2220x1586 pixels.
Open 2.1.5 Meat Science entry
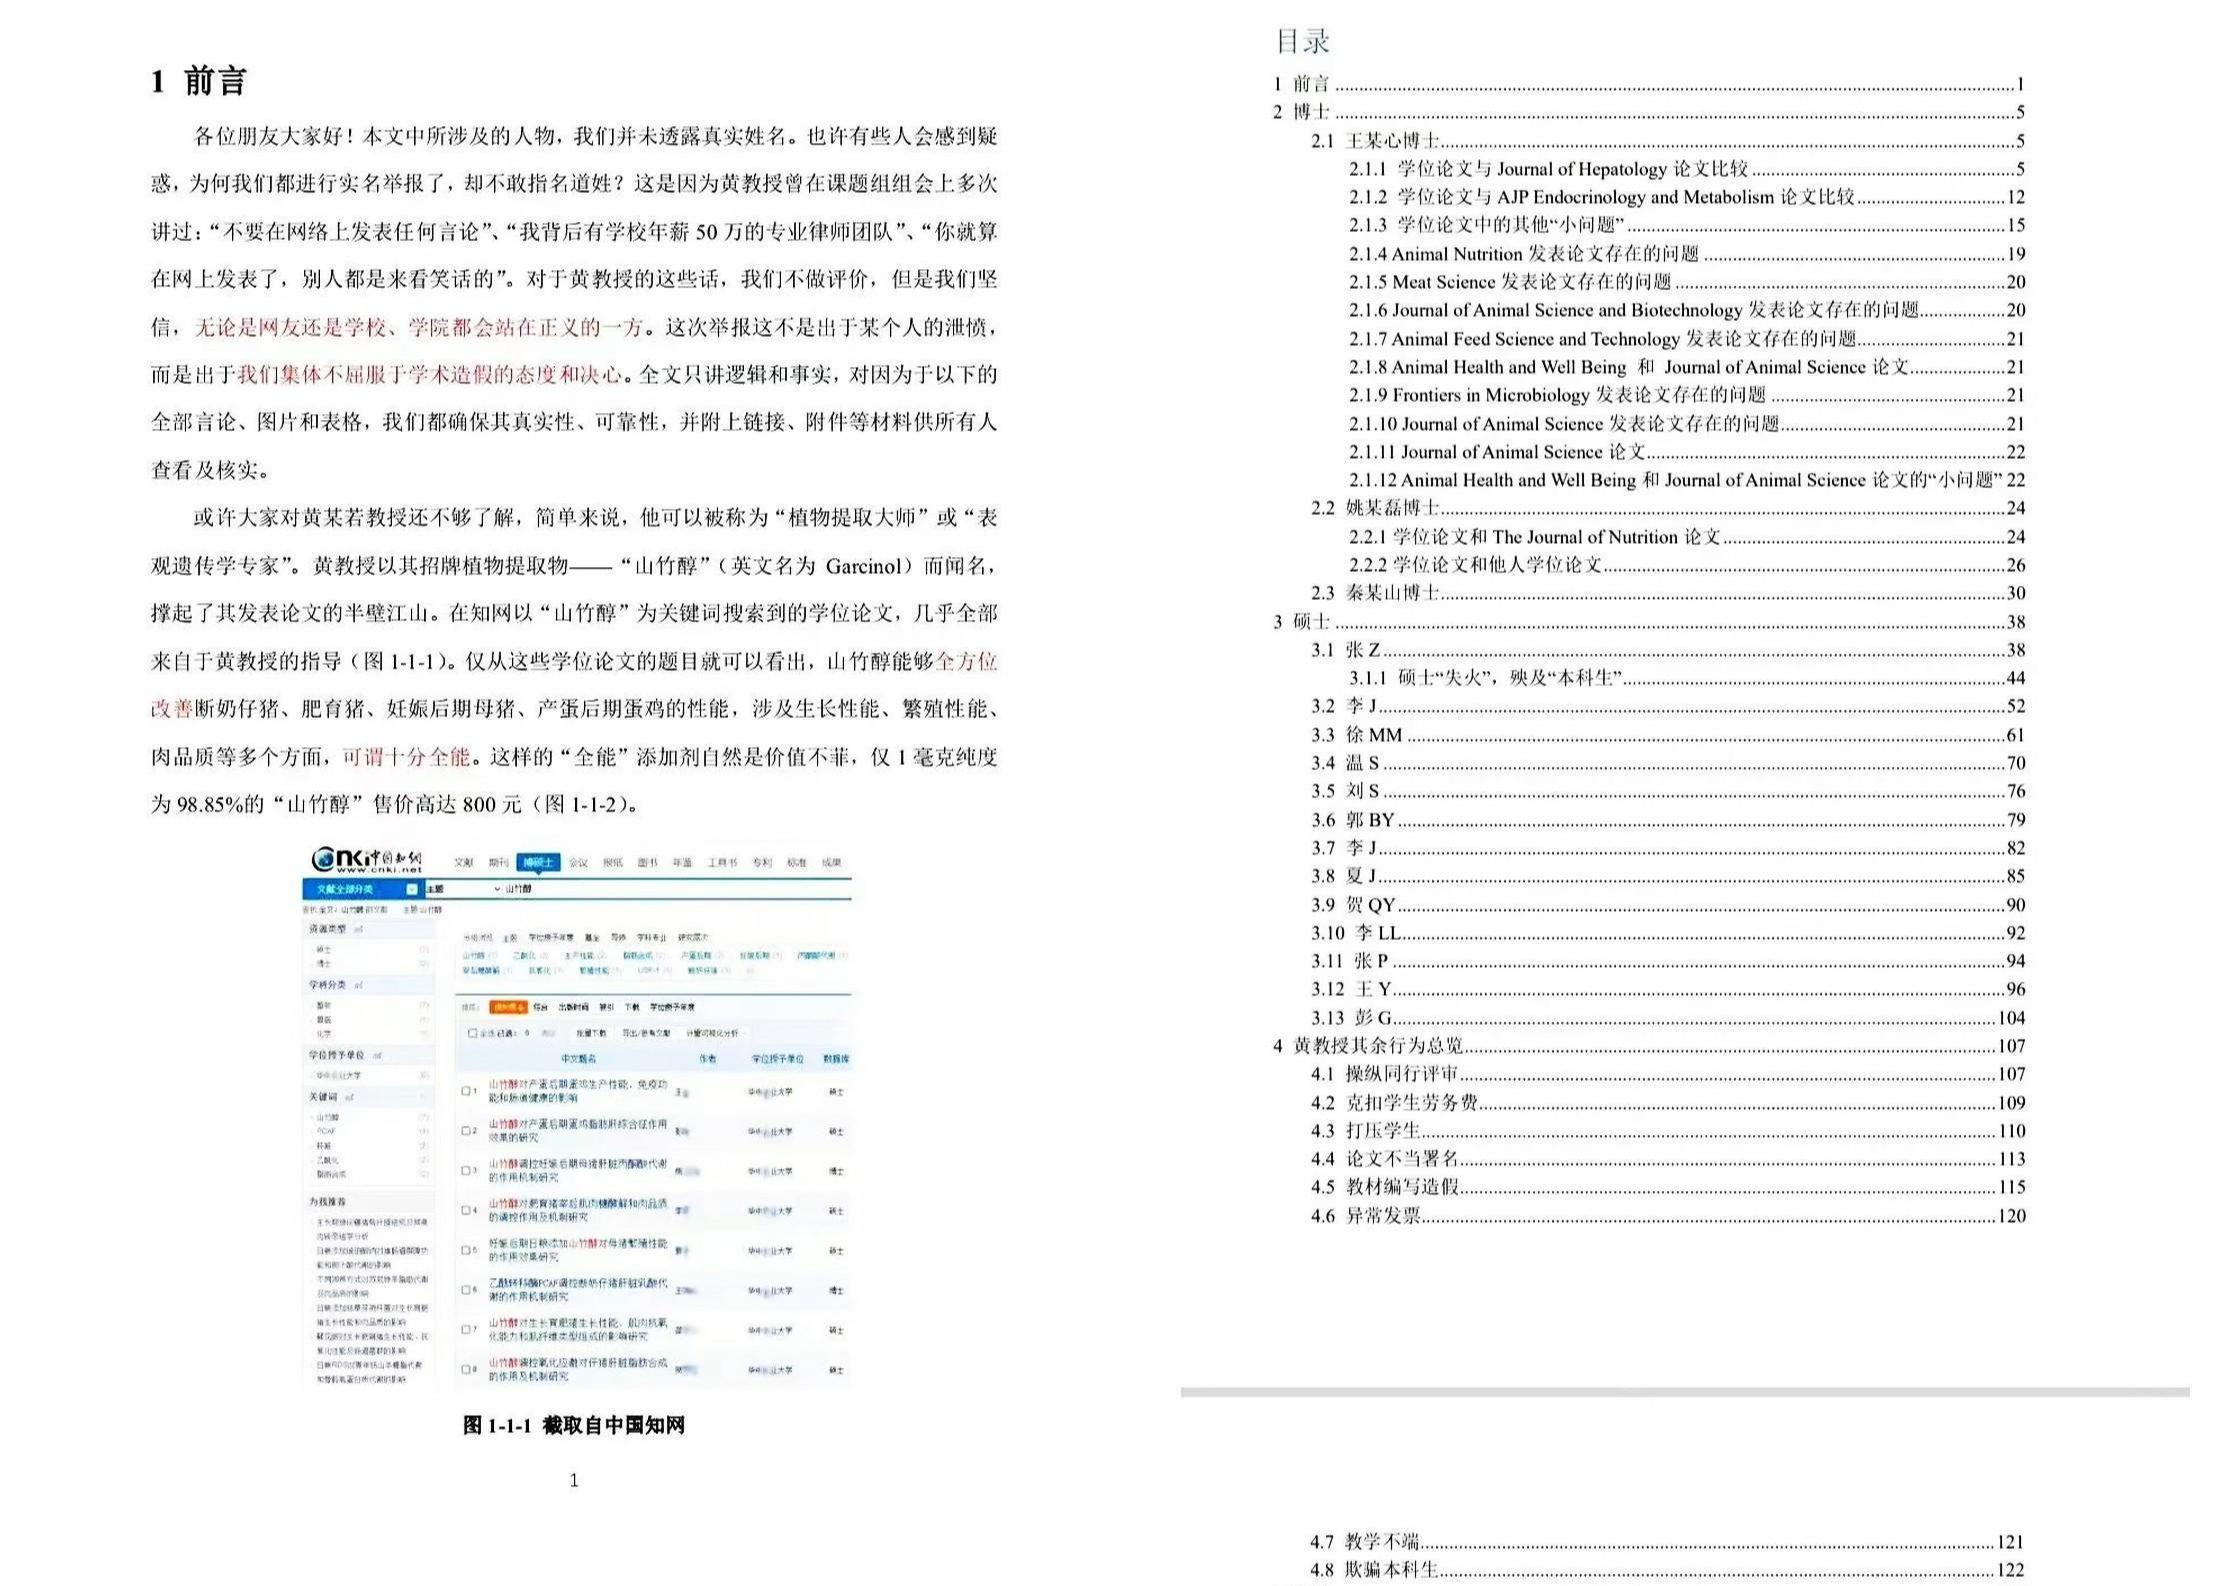[x=1686, y=282]
